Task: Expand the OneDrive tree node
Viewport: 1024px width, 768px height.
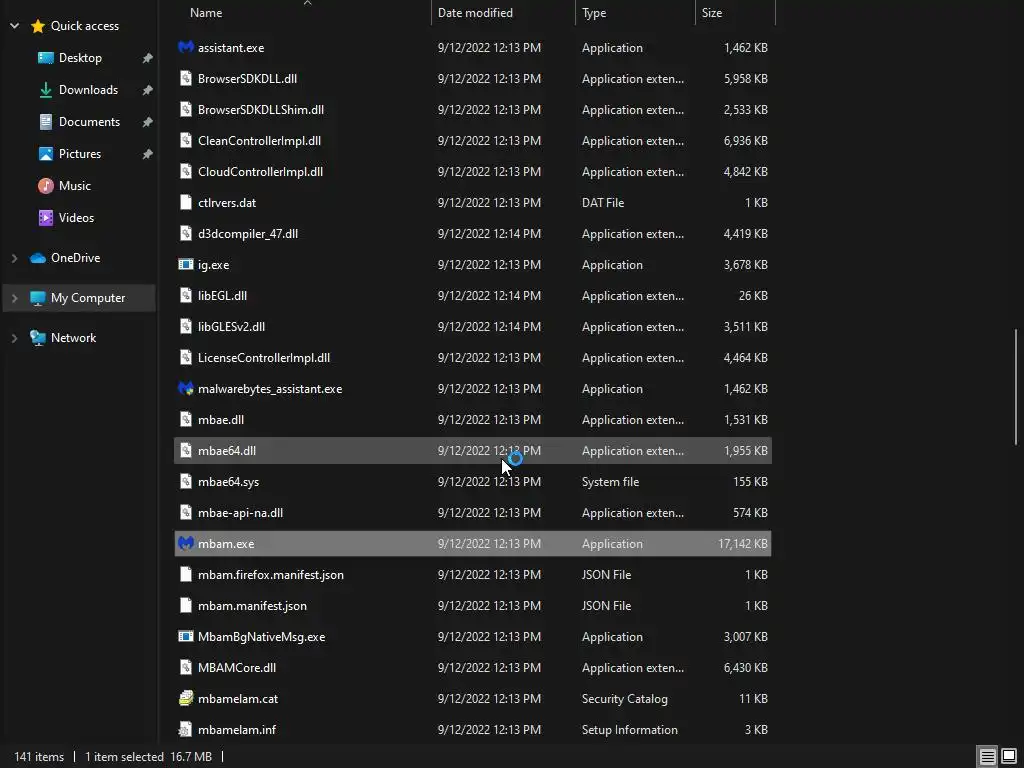Action: pyautogui.click(x=14, y=258)
